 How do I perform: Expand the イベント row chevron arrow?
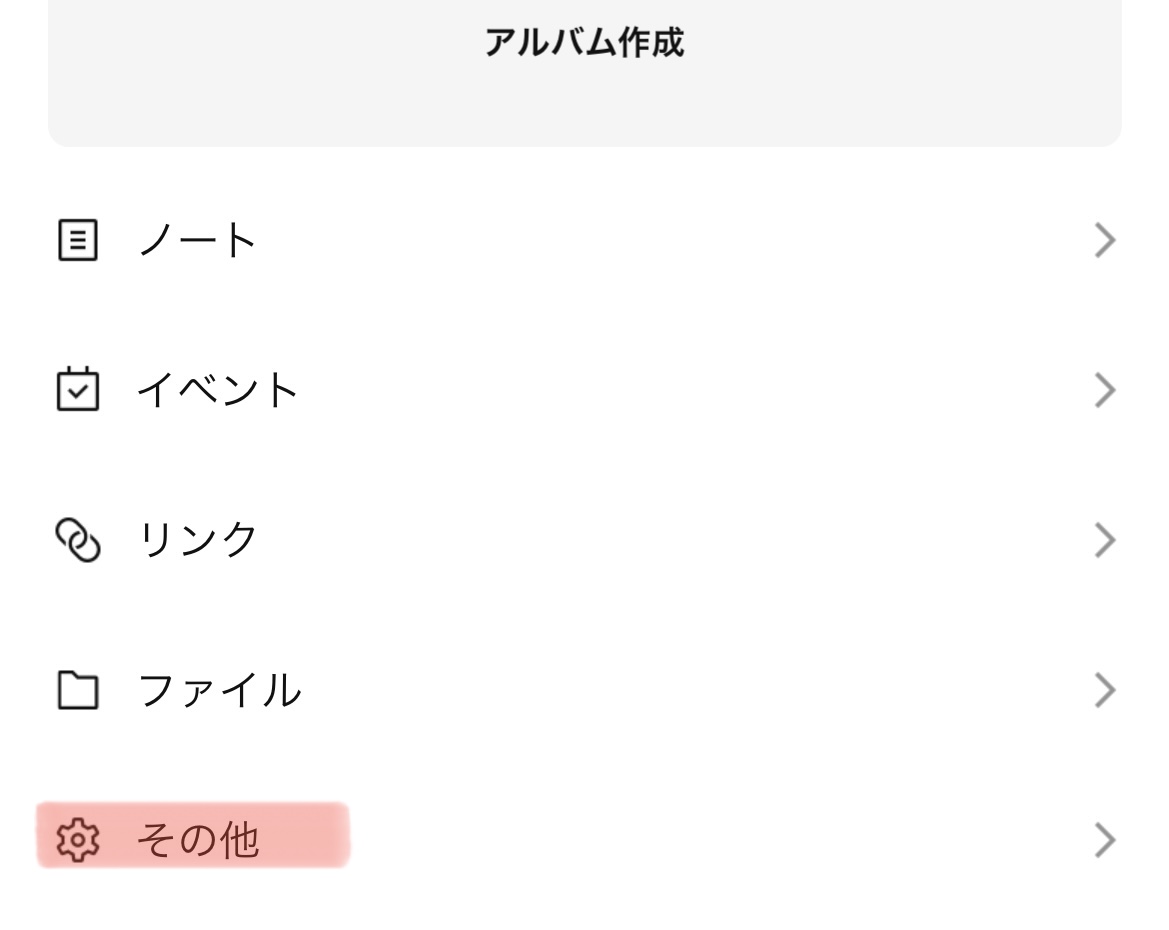tap(1104, 390)
